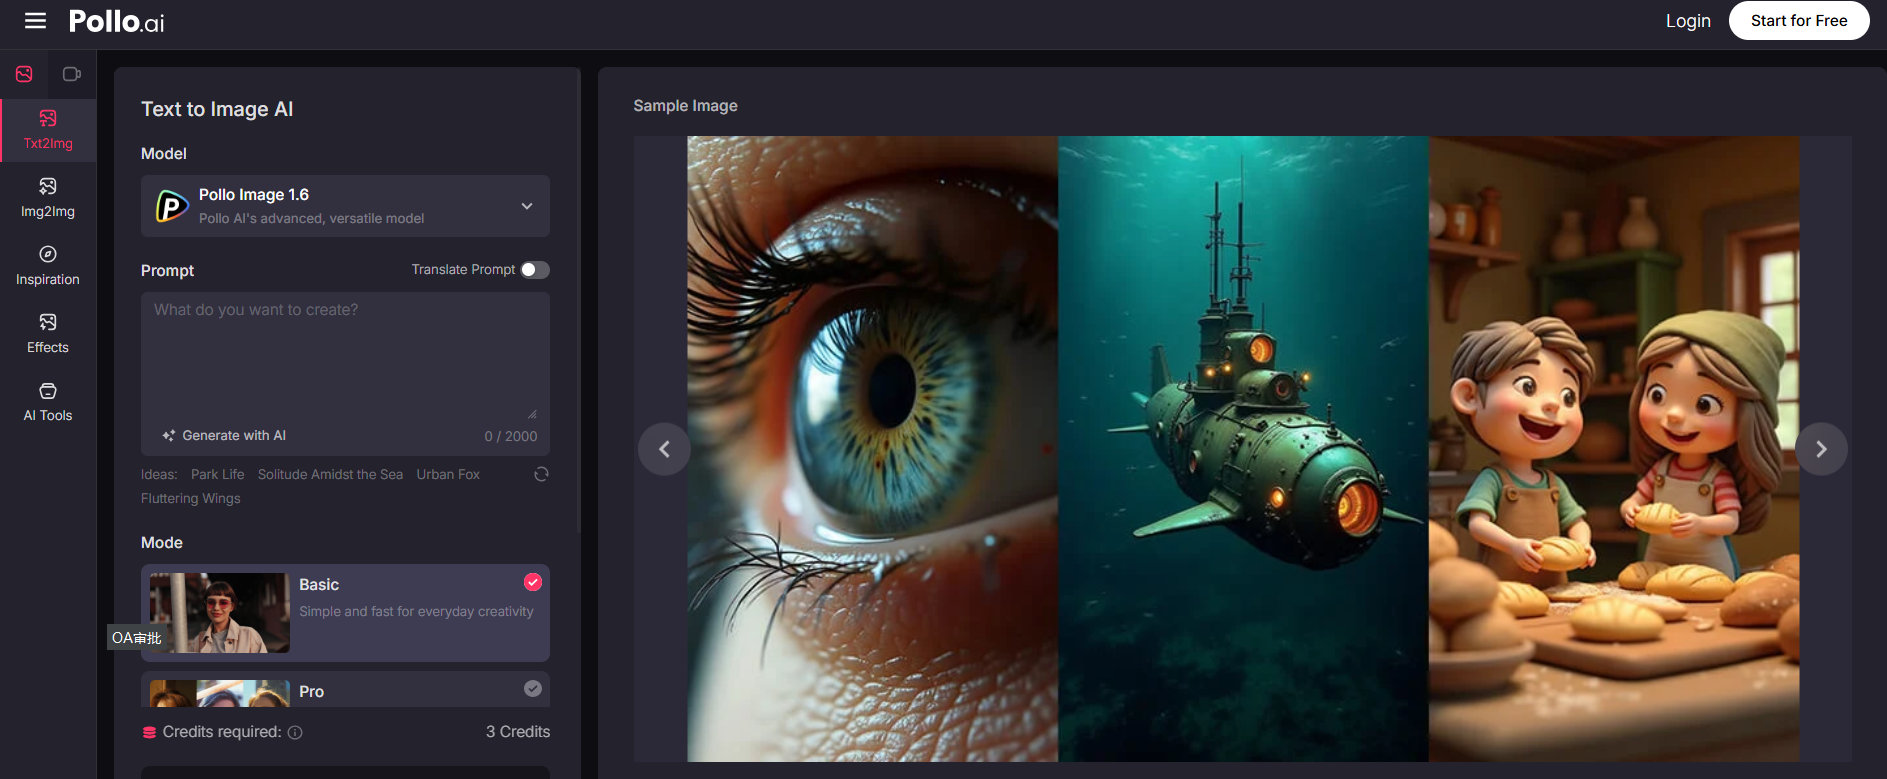Screen dimensions: 1887x779
Task: Toggle the Translate Prompt switch
Action: (534, 270)
